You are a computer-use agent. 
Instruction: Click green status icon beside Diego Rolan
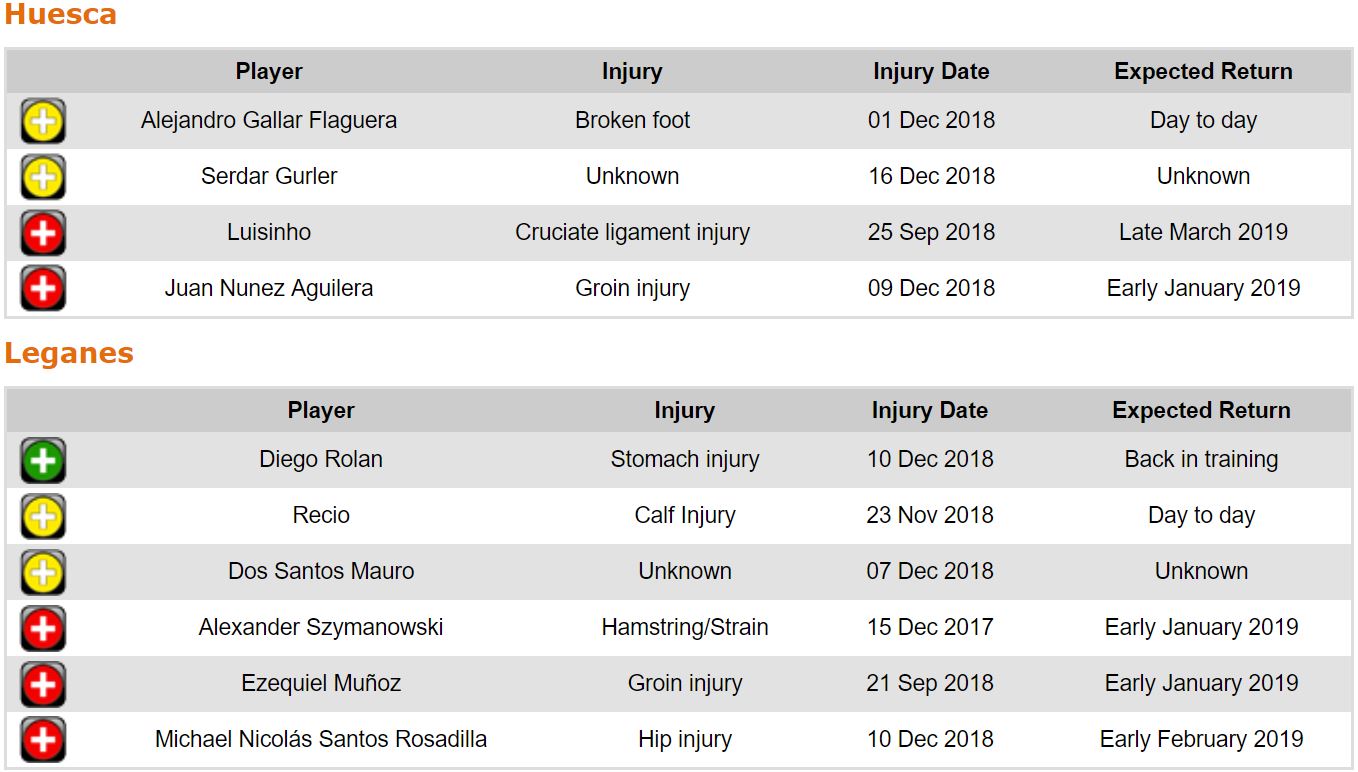pyautogui.click(x=43, y=461)
